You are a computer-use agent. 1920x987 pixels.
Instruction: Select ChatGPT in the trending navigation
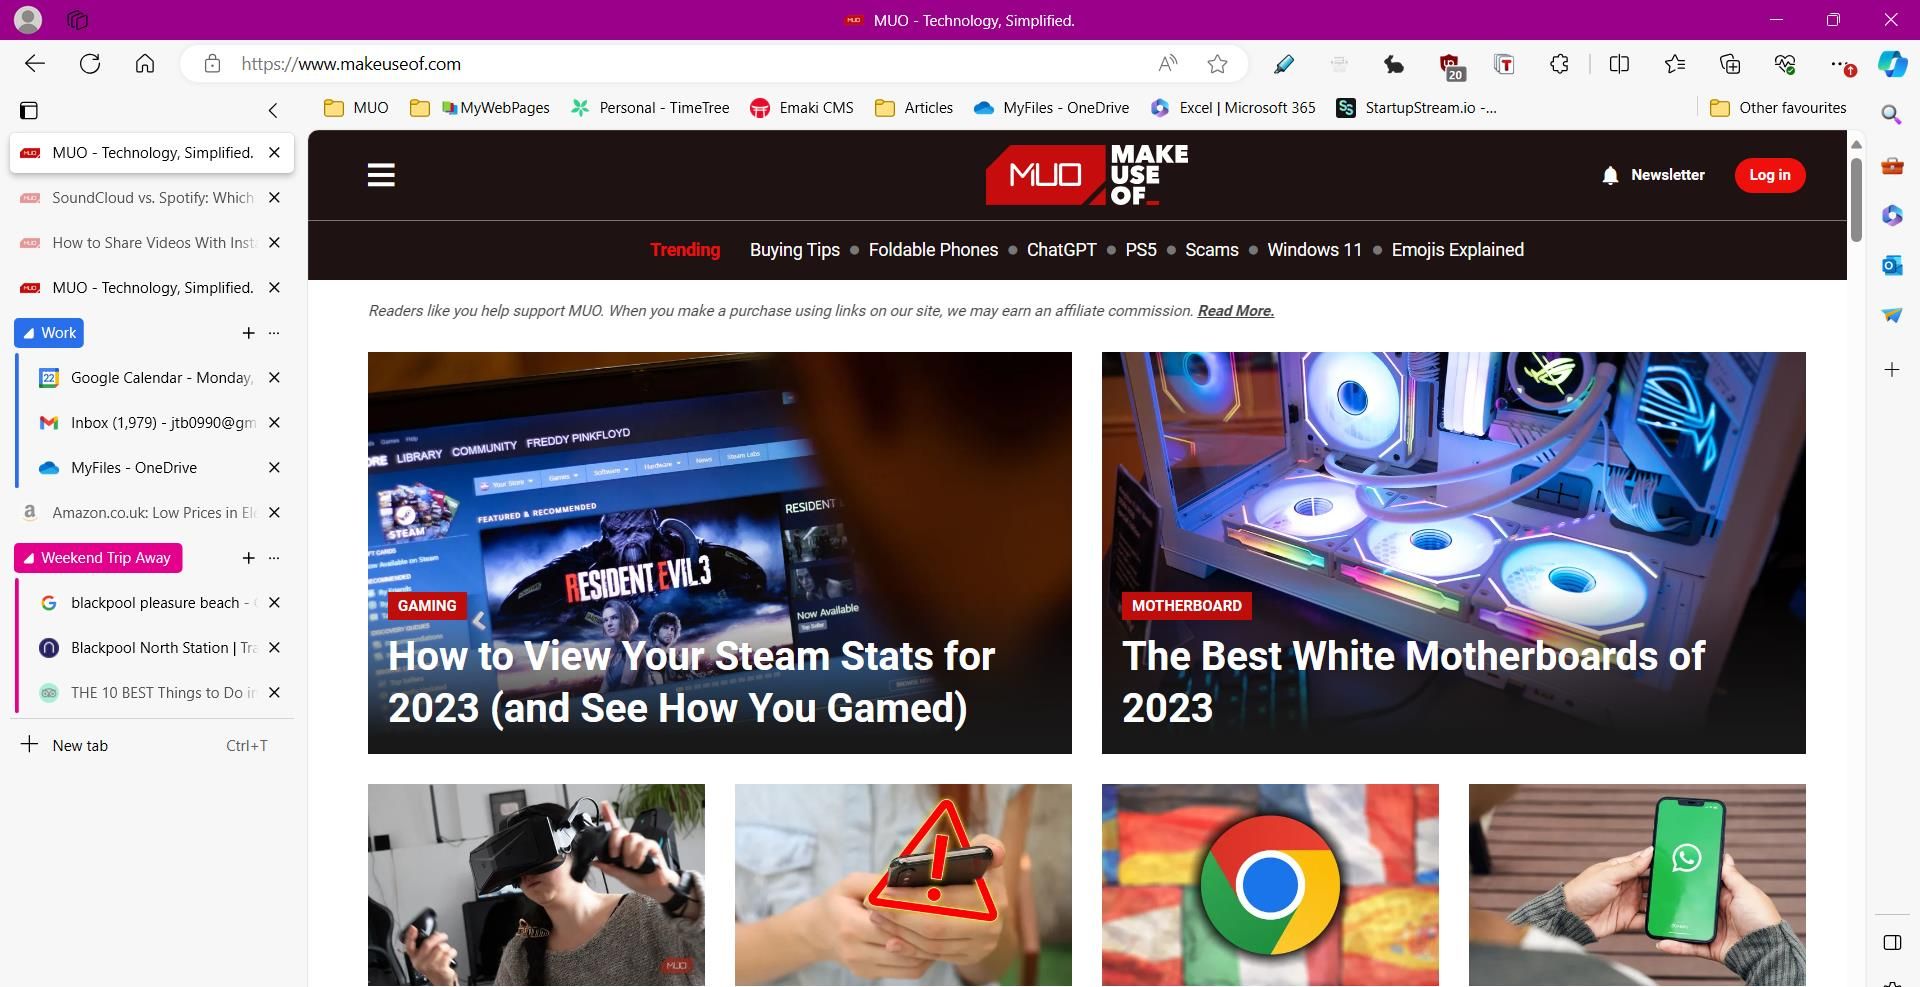coord(1060,250)
